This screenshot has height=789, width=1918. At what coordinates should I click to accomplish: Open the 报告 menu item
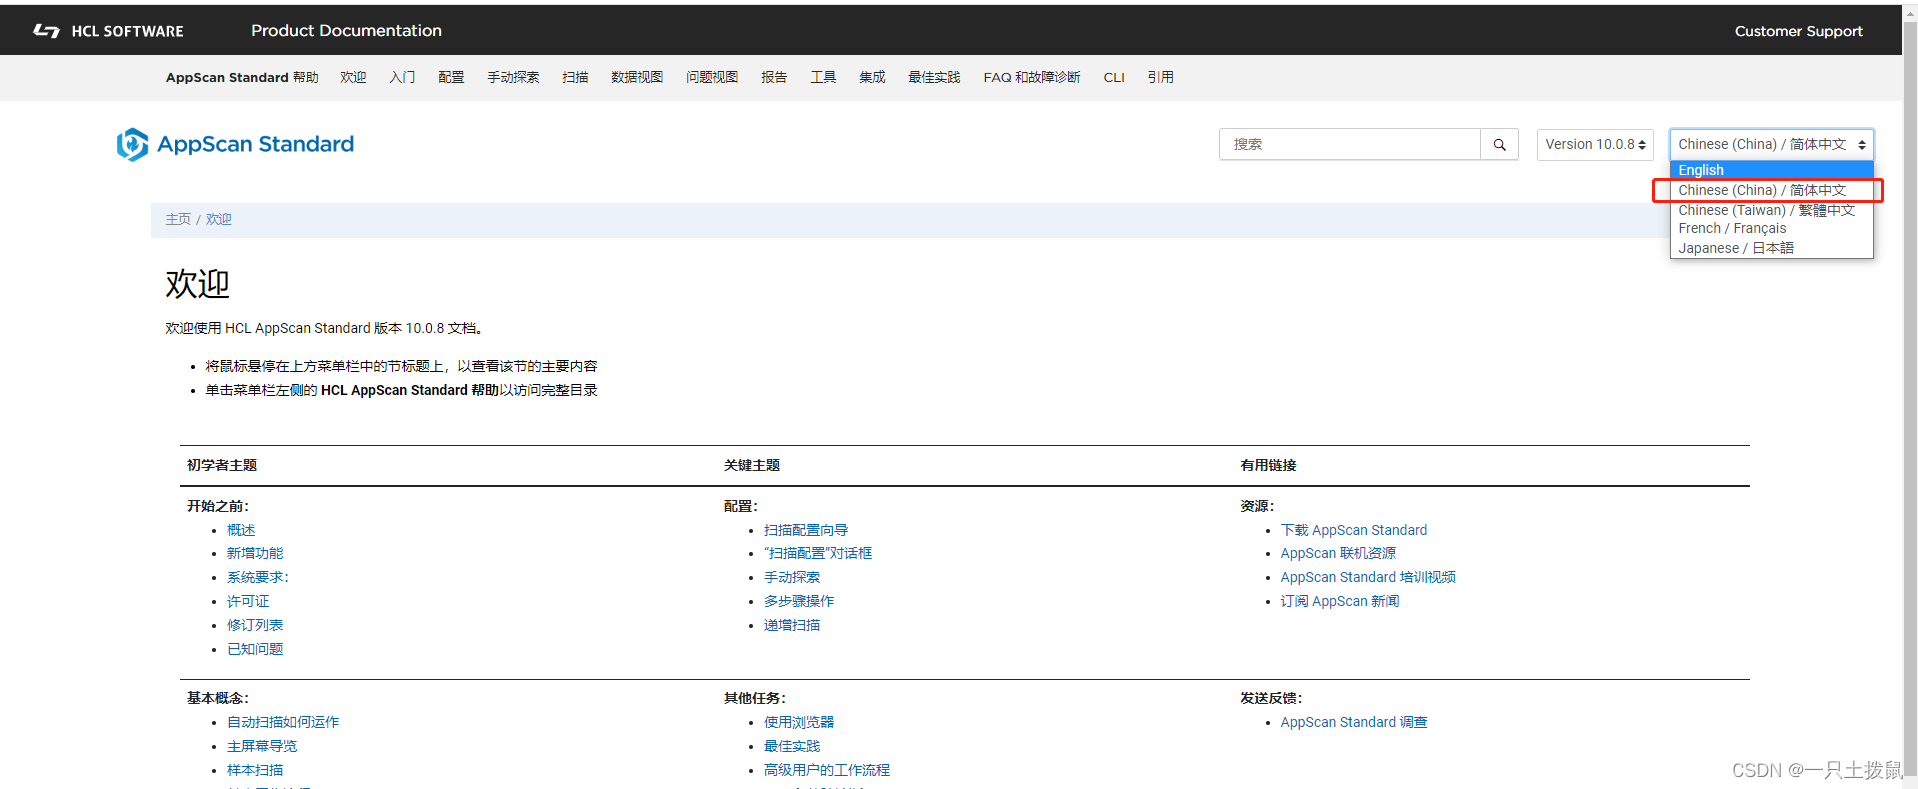coord(774,77)
